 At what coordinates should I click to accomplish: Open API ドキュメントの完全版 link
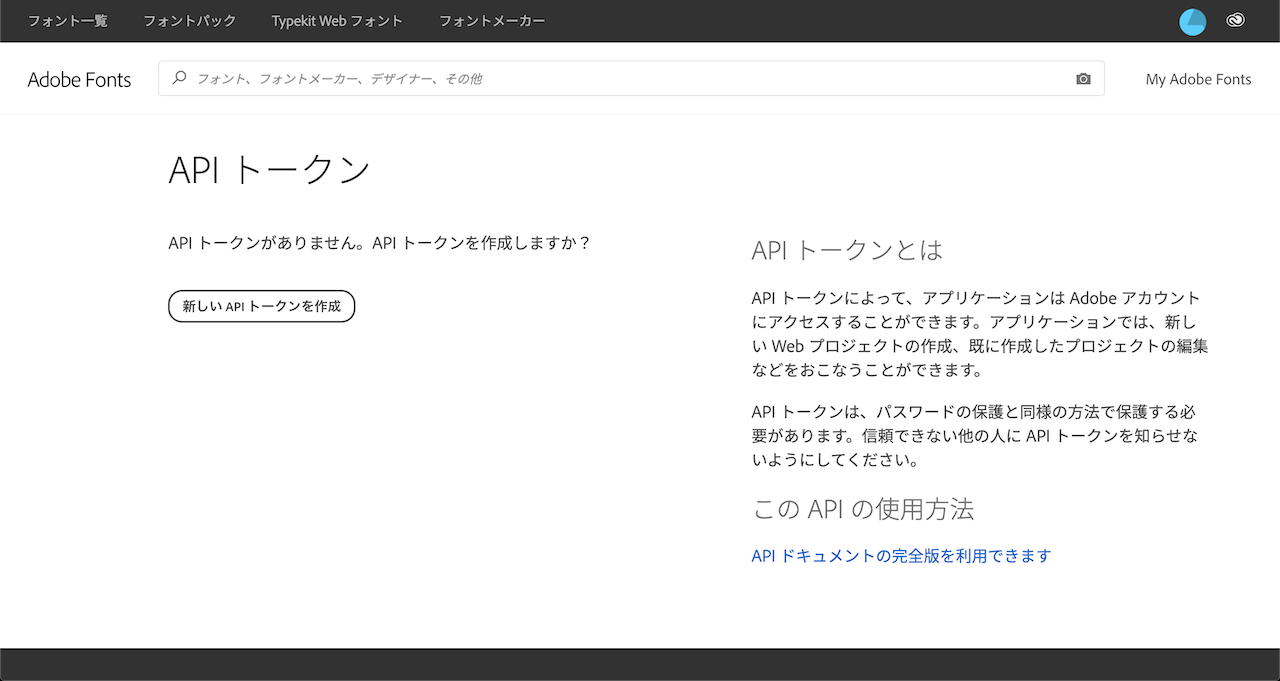pyautogui.click(x=901, y=556)
